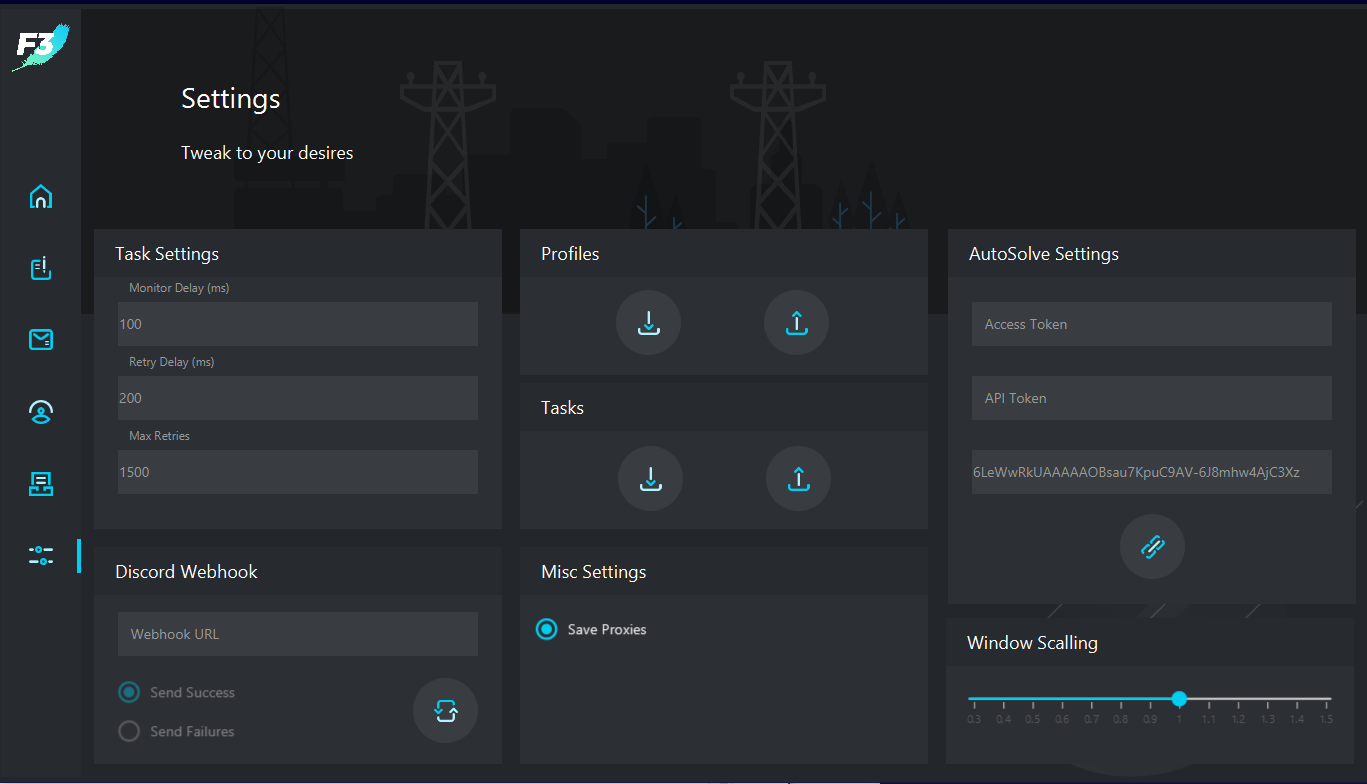Export tasks using the upload icon

tap(798, 479)
